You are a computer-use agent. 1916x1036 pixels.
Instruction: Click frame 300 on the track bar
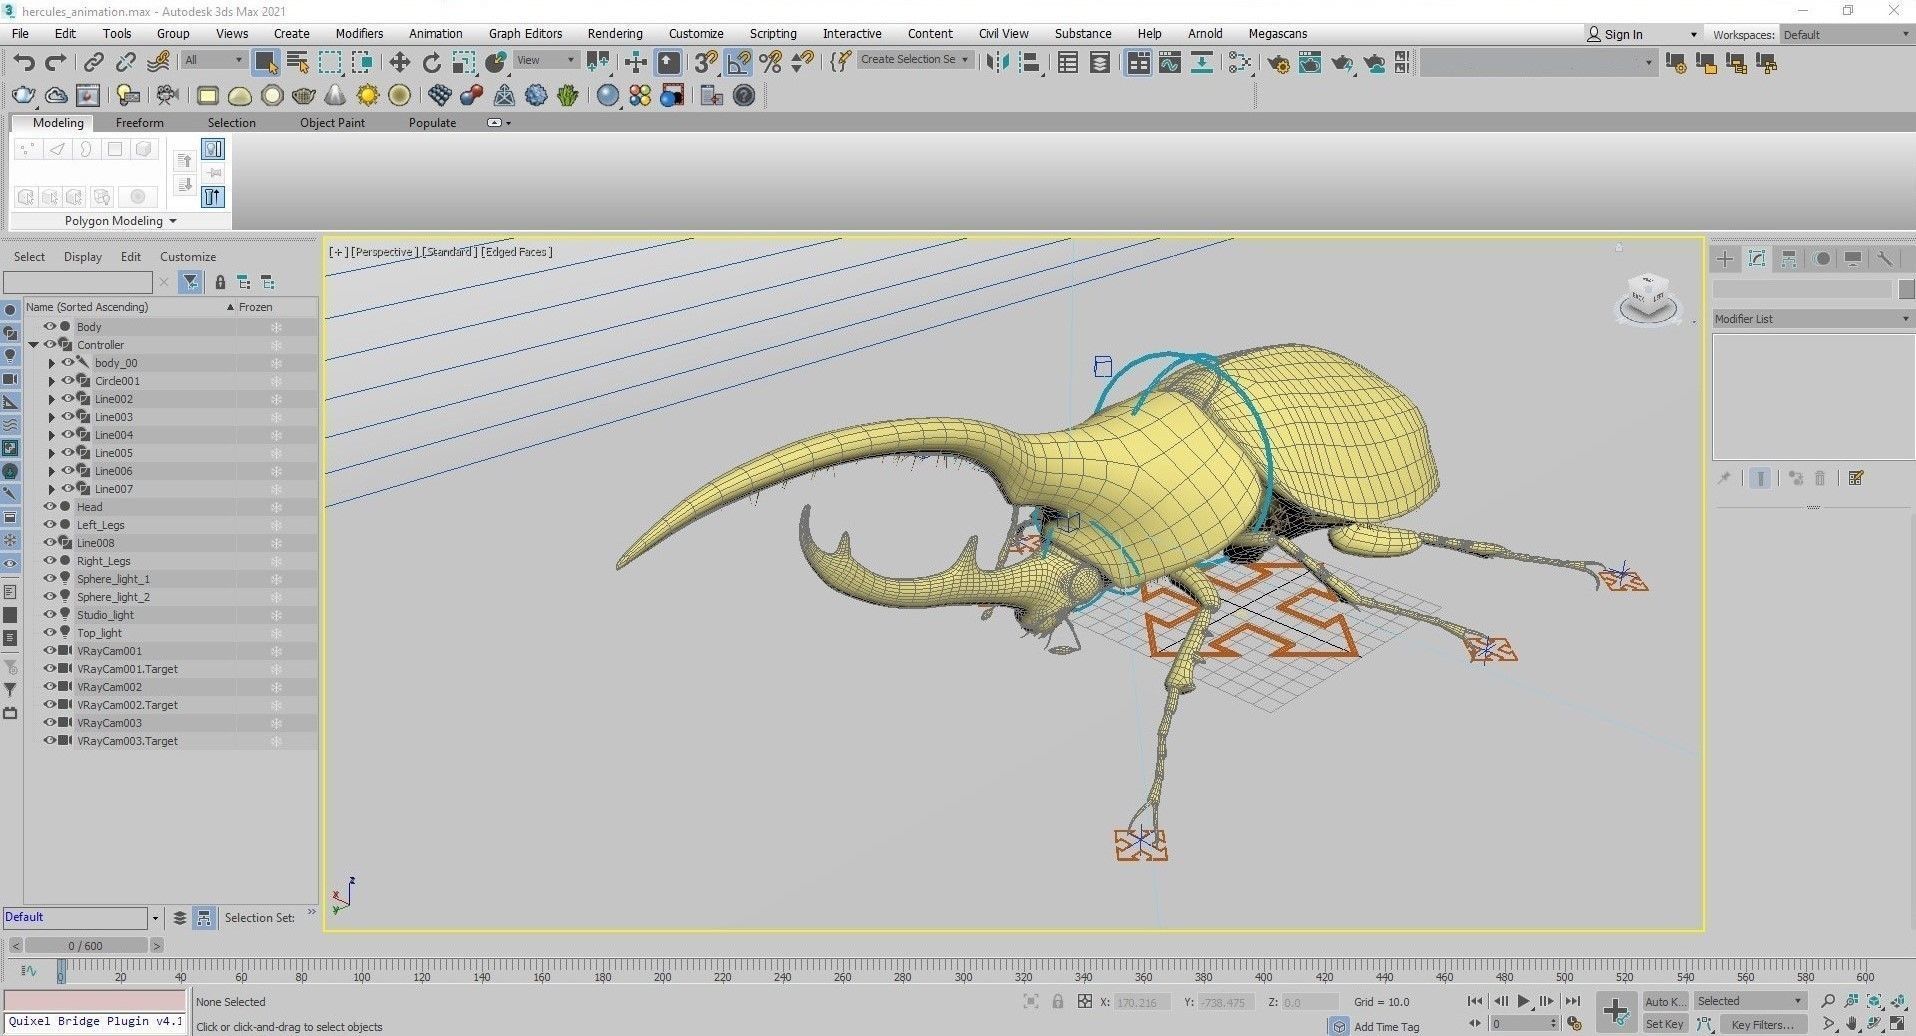tap(962, 972)
